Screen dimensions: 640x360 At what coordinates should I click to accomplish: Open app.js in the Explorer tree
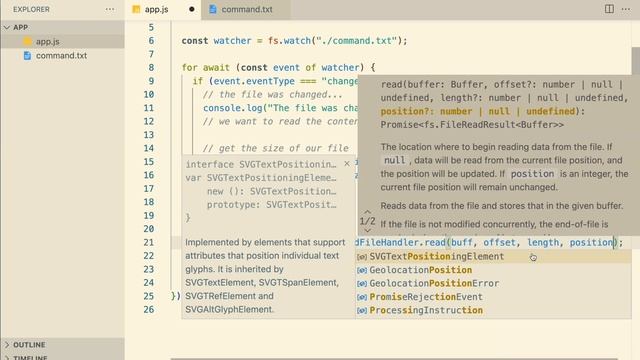(x=62, y=41)
